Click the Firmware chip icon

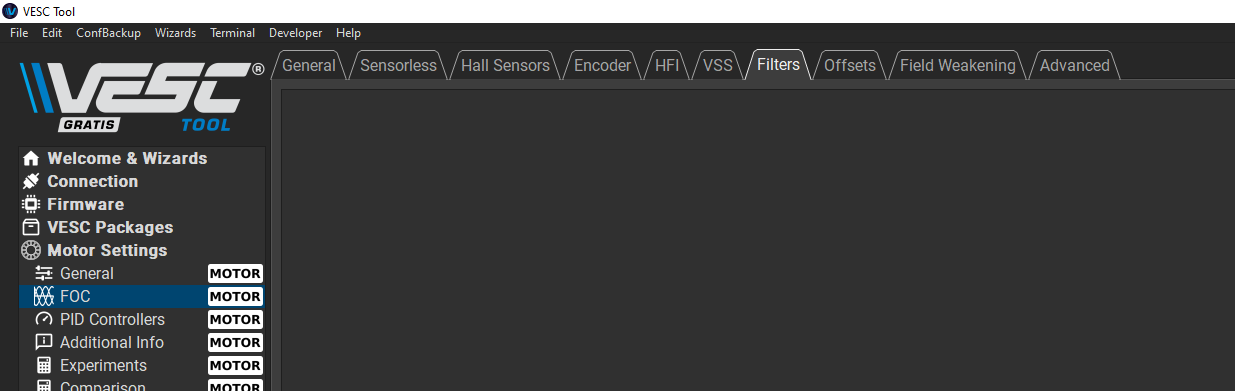[31, 205]
